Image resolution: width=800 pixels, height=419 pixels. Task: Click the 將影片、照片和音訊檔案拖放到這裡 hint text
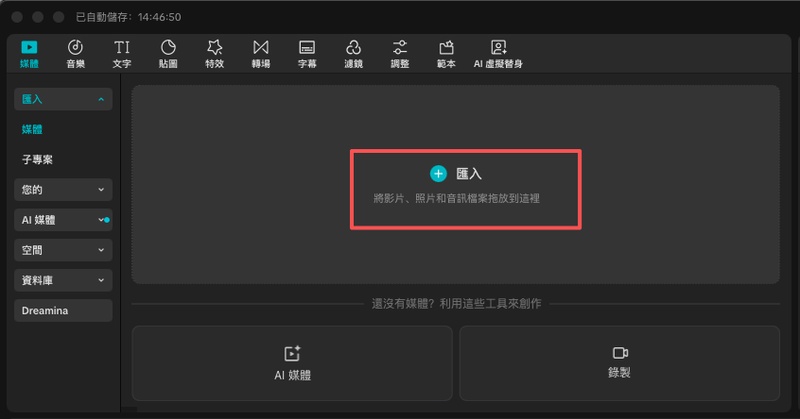456,198
